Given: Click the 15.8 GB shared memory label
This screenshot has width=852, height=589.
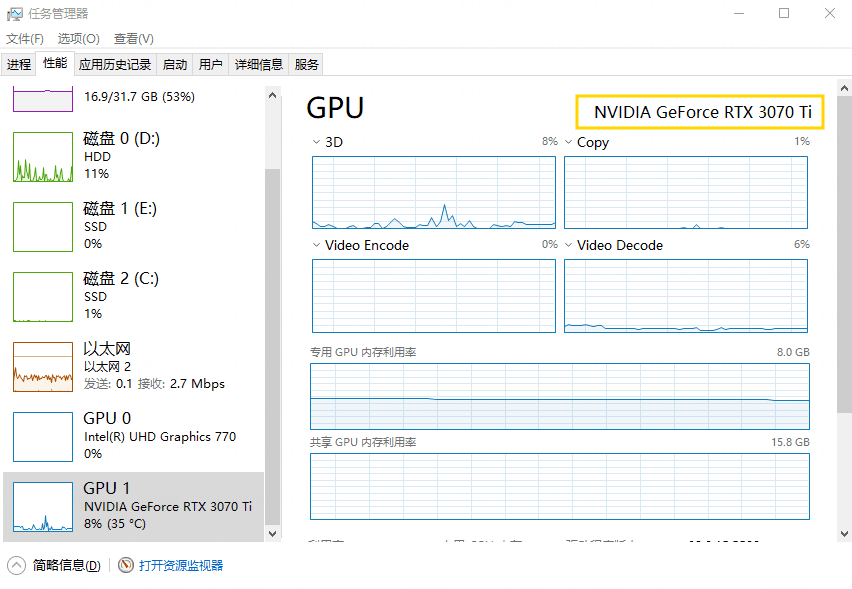Looking at the screenshot, I should [791, 442].
